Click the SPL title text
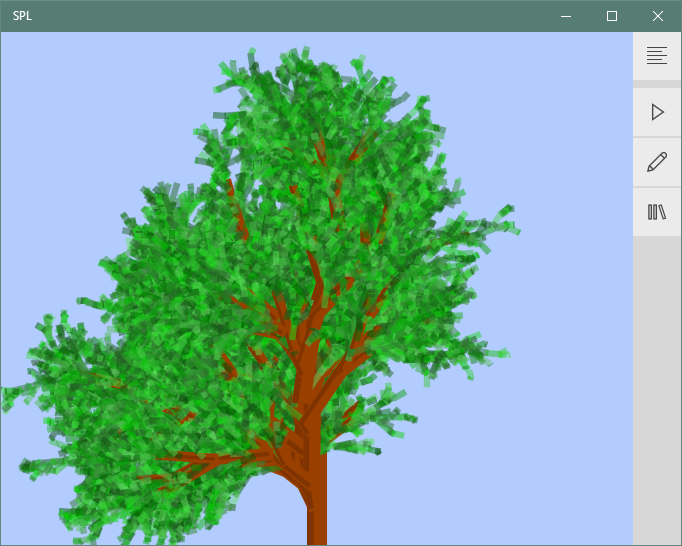The image size is (682, 546). 21,16
